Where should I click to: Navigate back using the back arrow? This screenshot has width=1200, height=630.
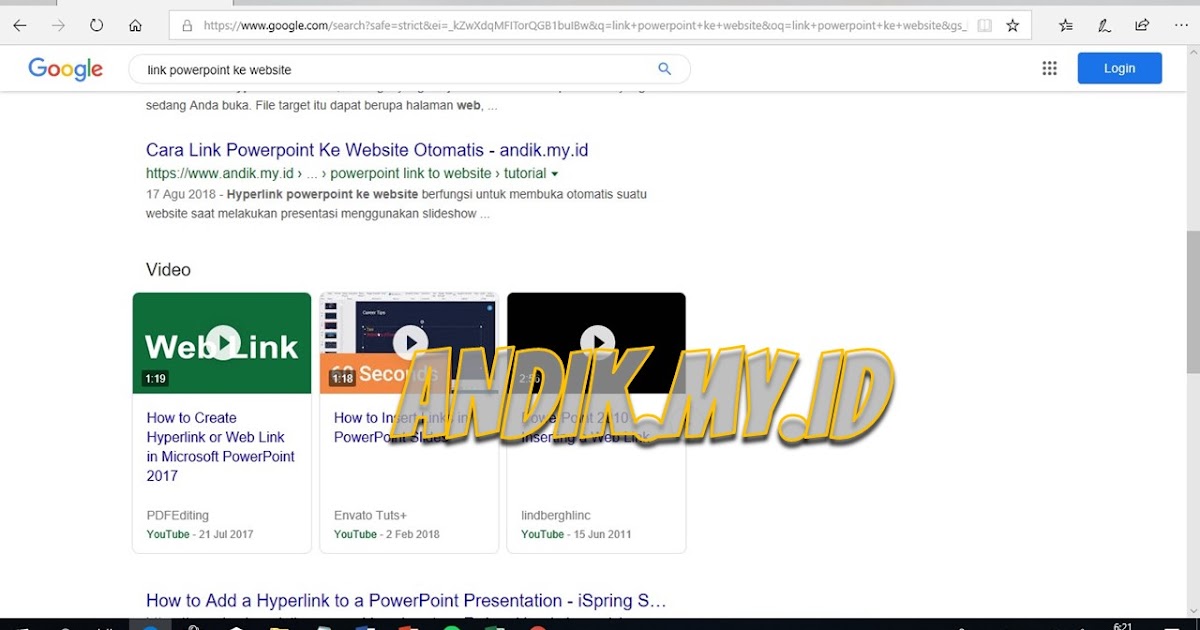tap(19, 25)
